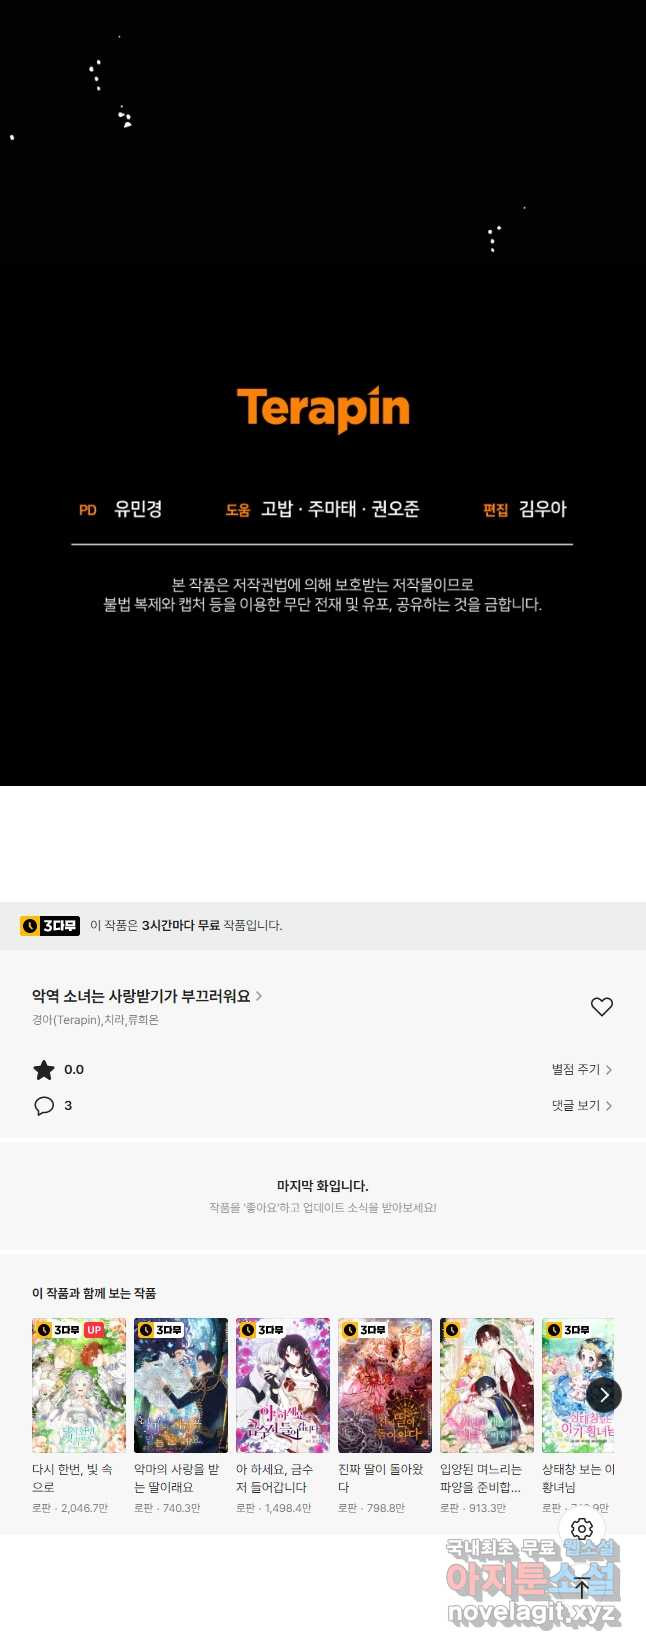
Task: Like the series with the heart icon
Action: pos(601,1007)
